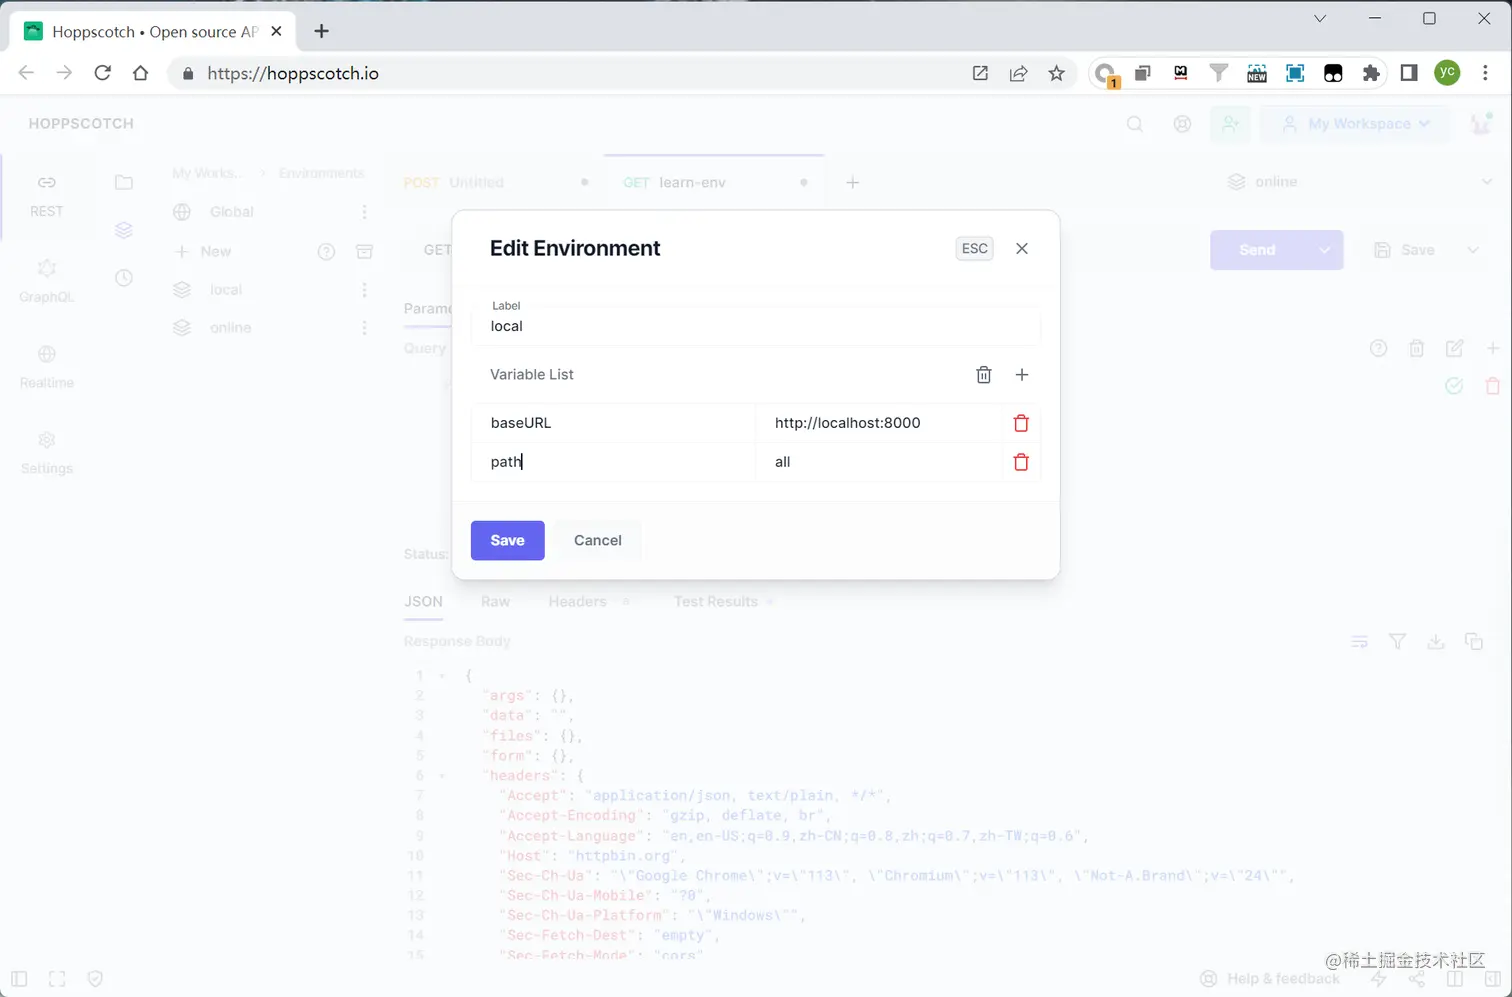Open Save request options chevron
The image size is (1512, 997).
tap(1473, 250)
